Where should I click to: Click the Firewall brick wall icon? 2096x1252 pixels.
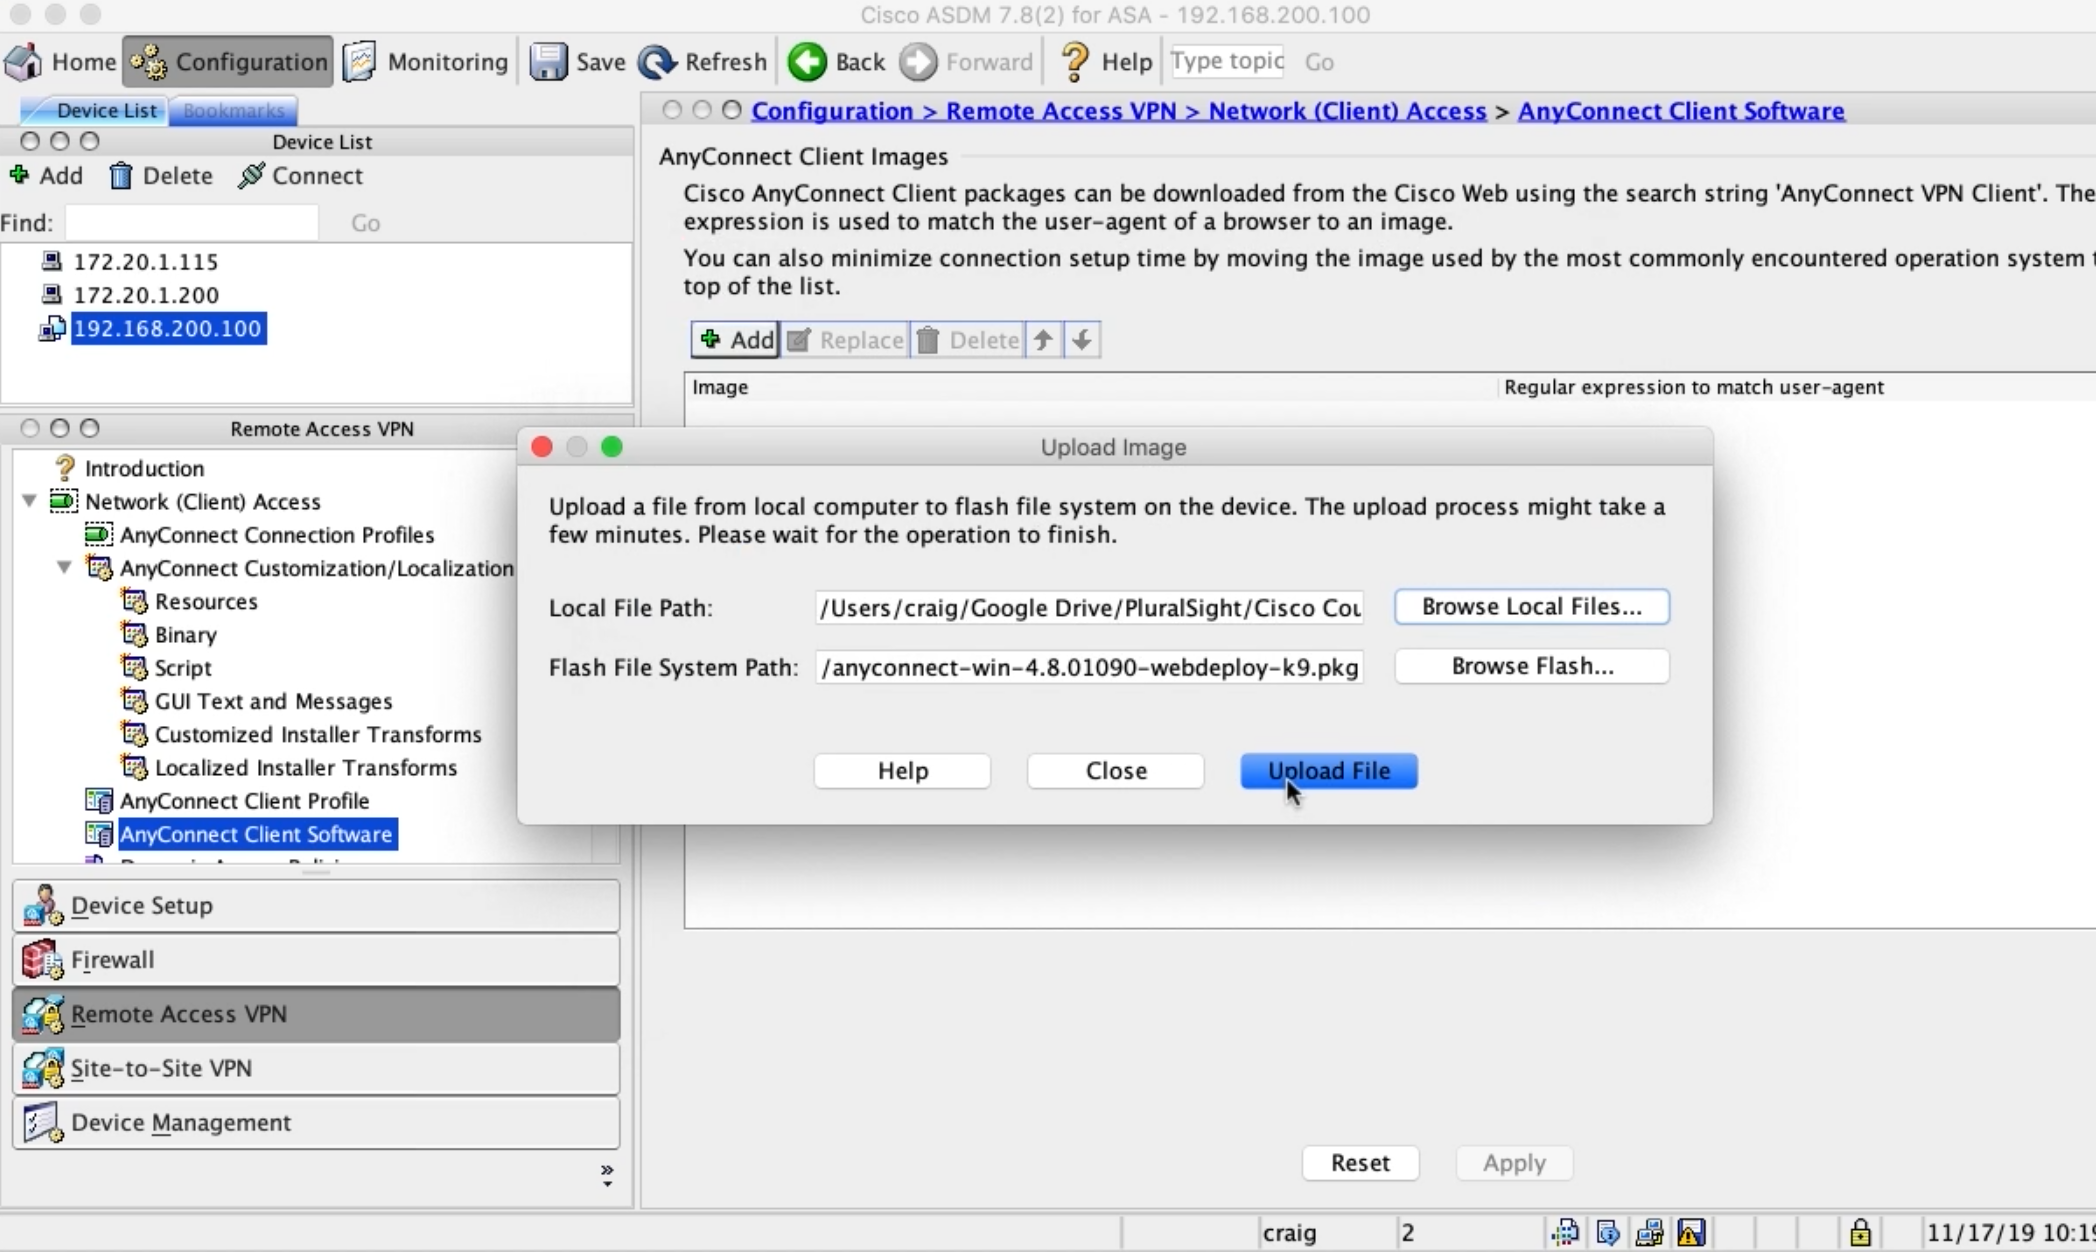42,960
